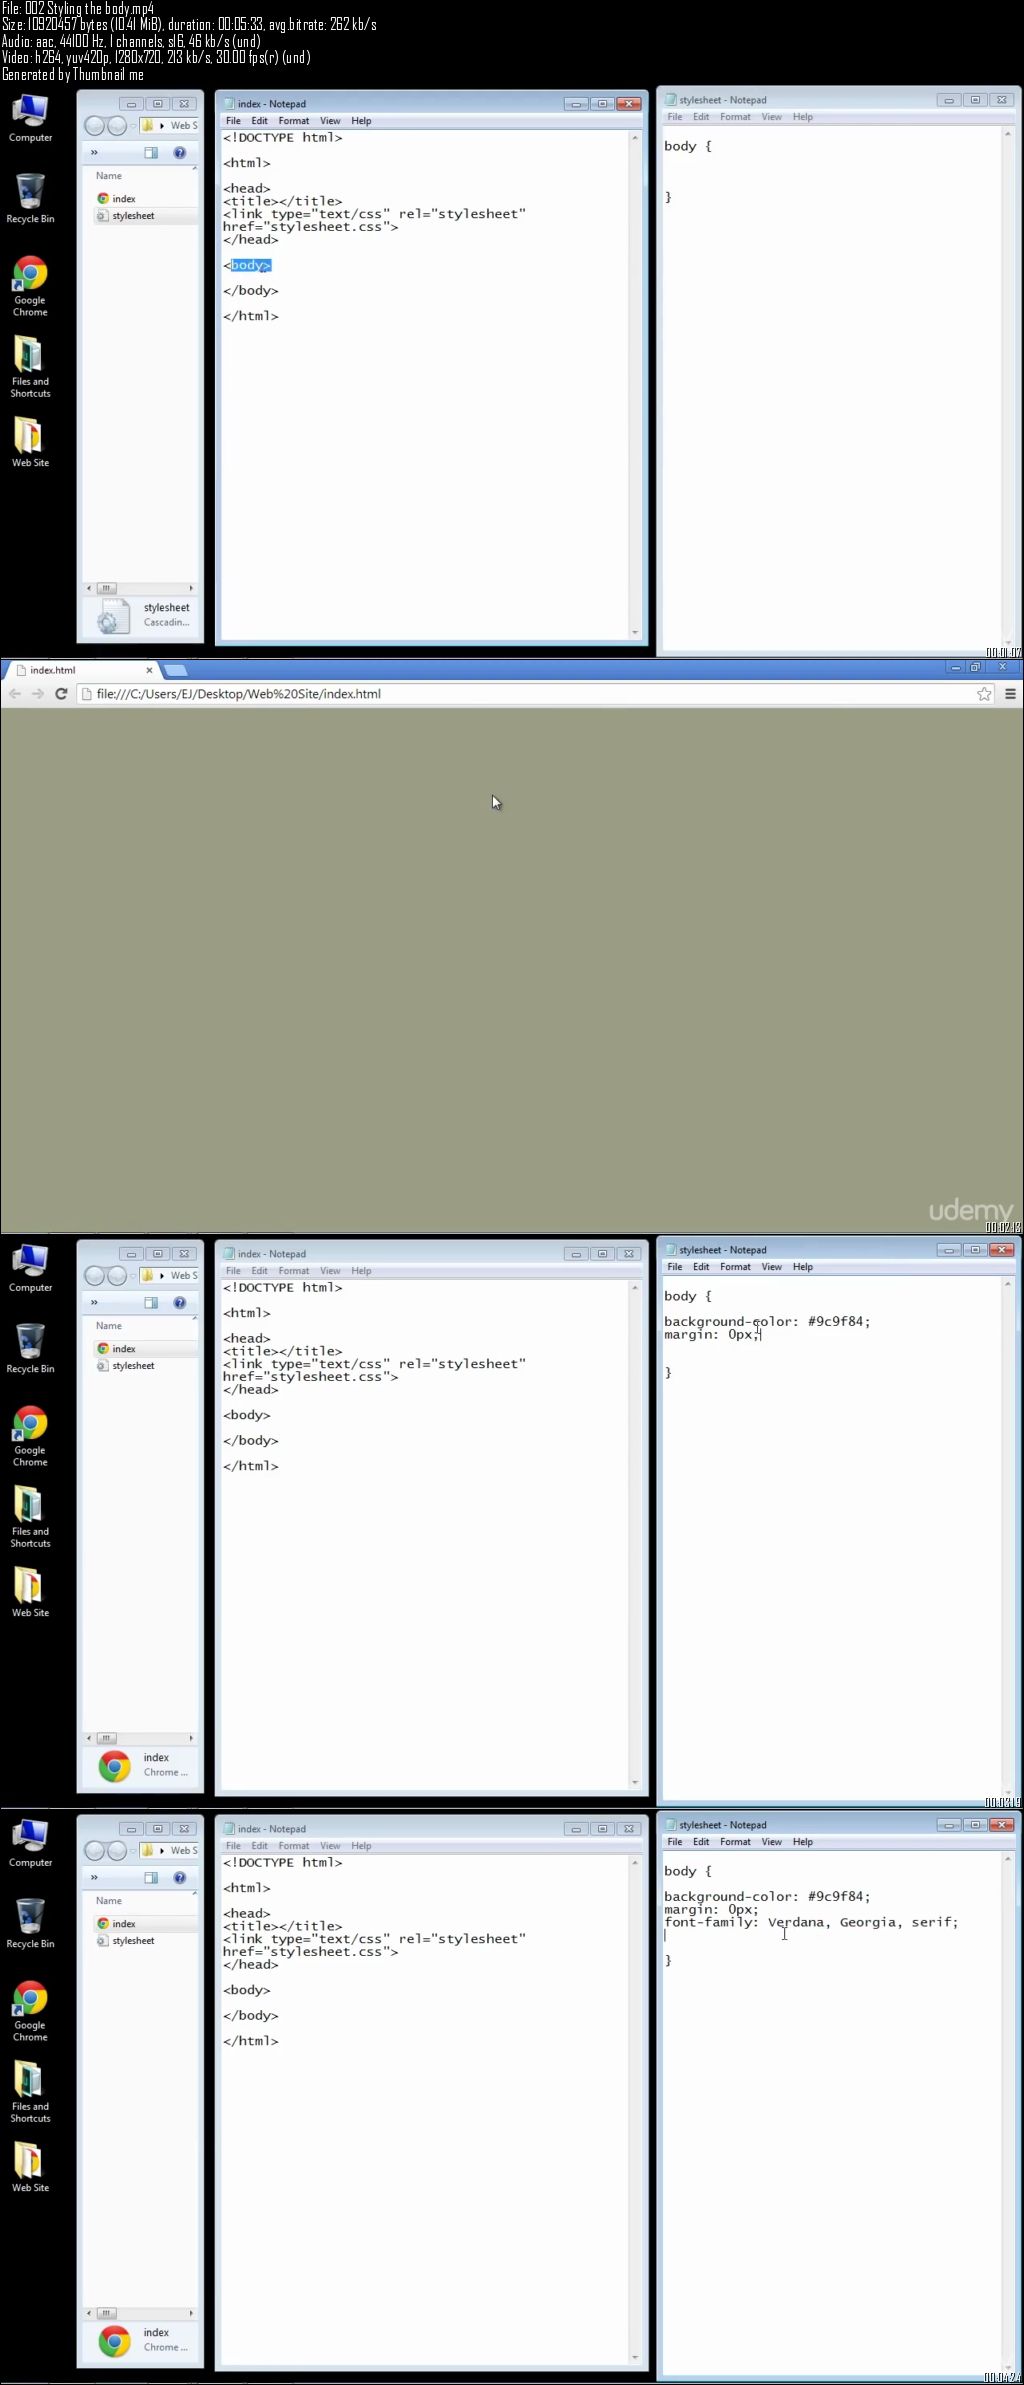Click the highlighted body tag text in index Notepad
This screenshot has width=1024, height=2385.
point(251,265)
